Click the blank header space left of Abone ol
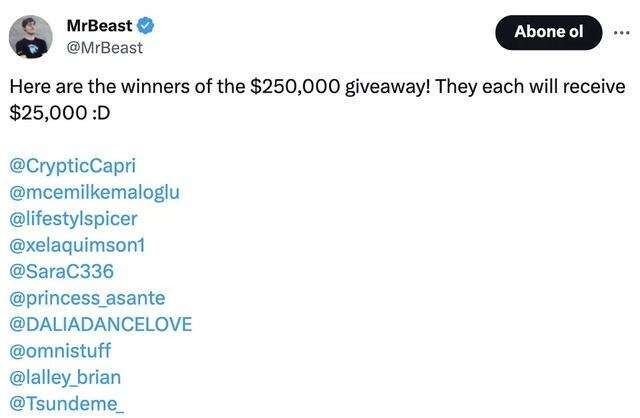The height and width of the screenshot is (418, 640). (x=330, y=35)
